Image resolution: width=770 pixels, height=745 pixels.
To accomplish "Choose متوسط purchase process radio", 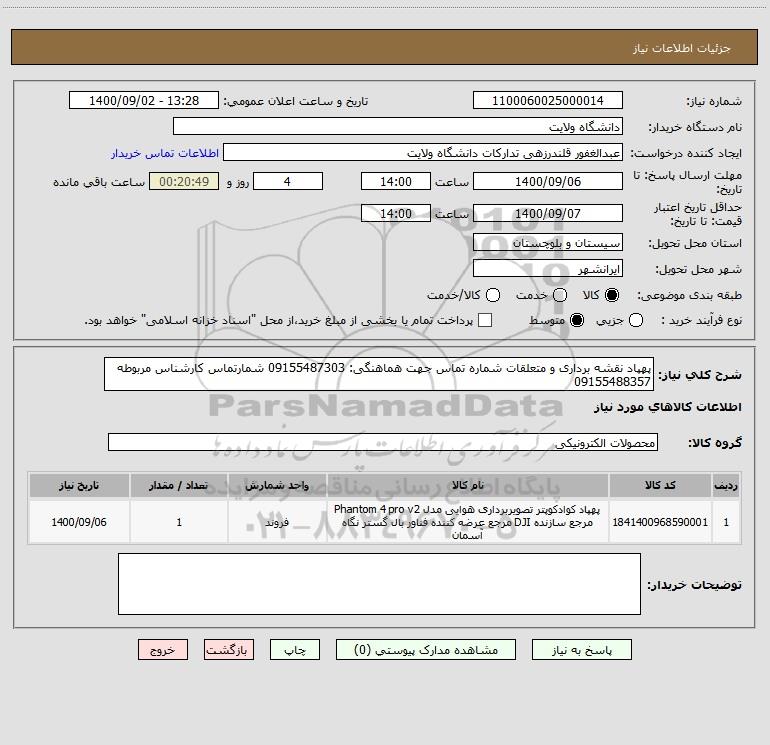I will pyautogui.click(x=577, y=320).
